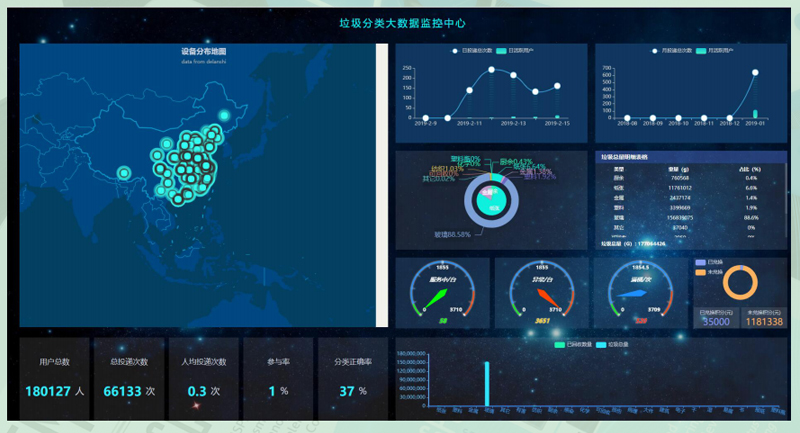Screen dimensions: 800x433
Task: Click the lone map marker west of cluster
Action: click(x=123, y=174)
